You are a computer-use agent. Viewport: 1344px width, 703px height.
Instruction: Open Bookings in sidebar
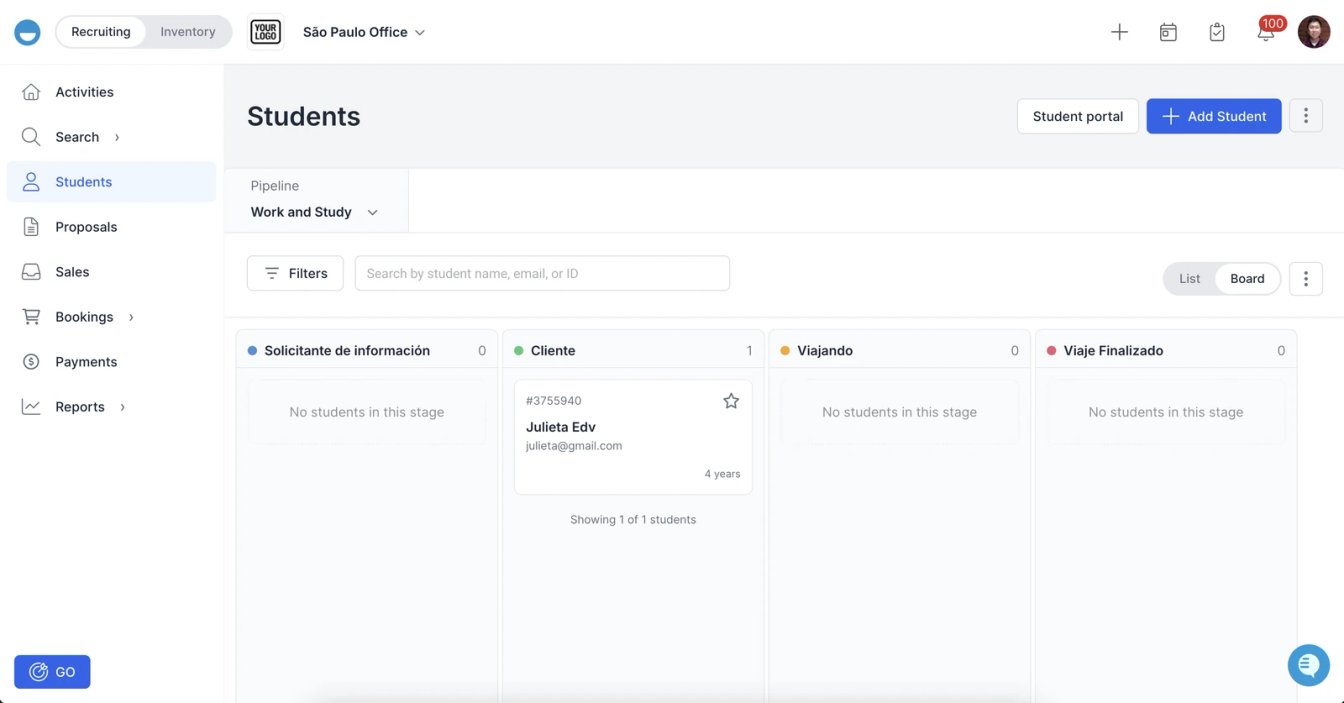111,317
